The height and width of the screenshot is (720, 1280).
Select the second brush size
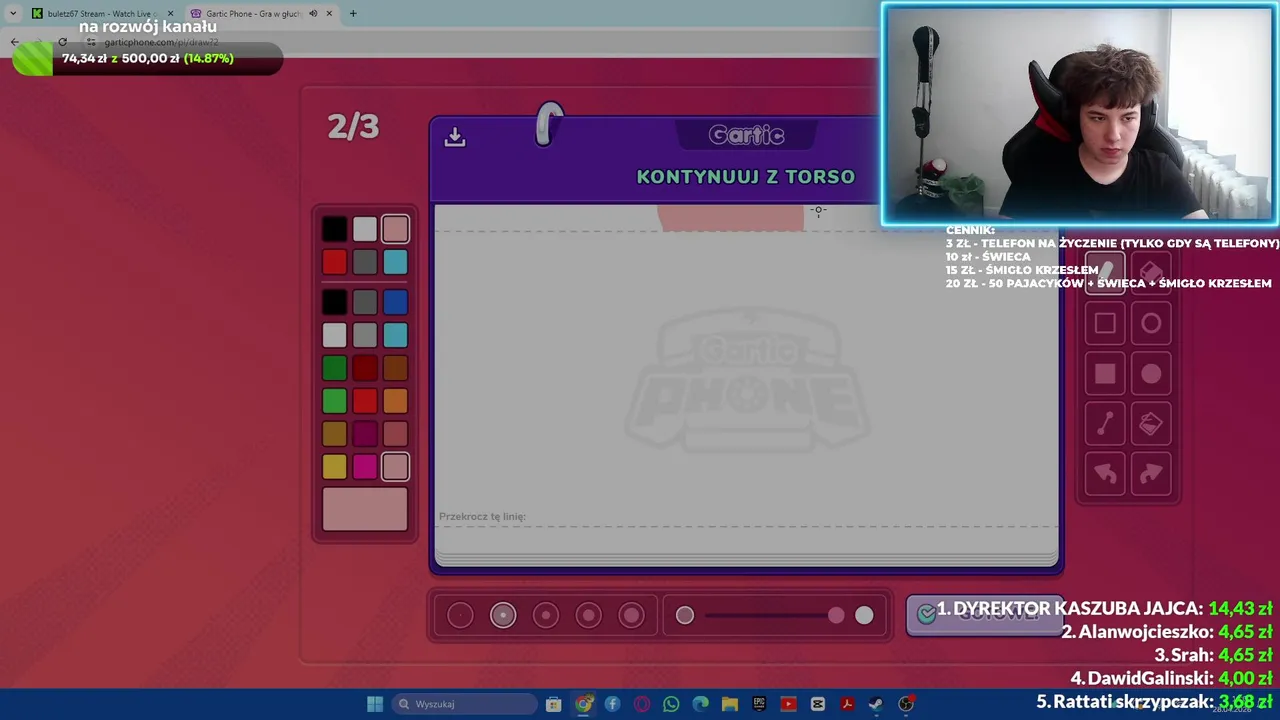pyautogui.click(x=503, y=615)
